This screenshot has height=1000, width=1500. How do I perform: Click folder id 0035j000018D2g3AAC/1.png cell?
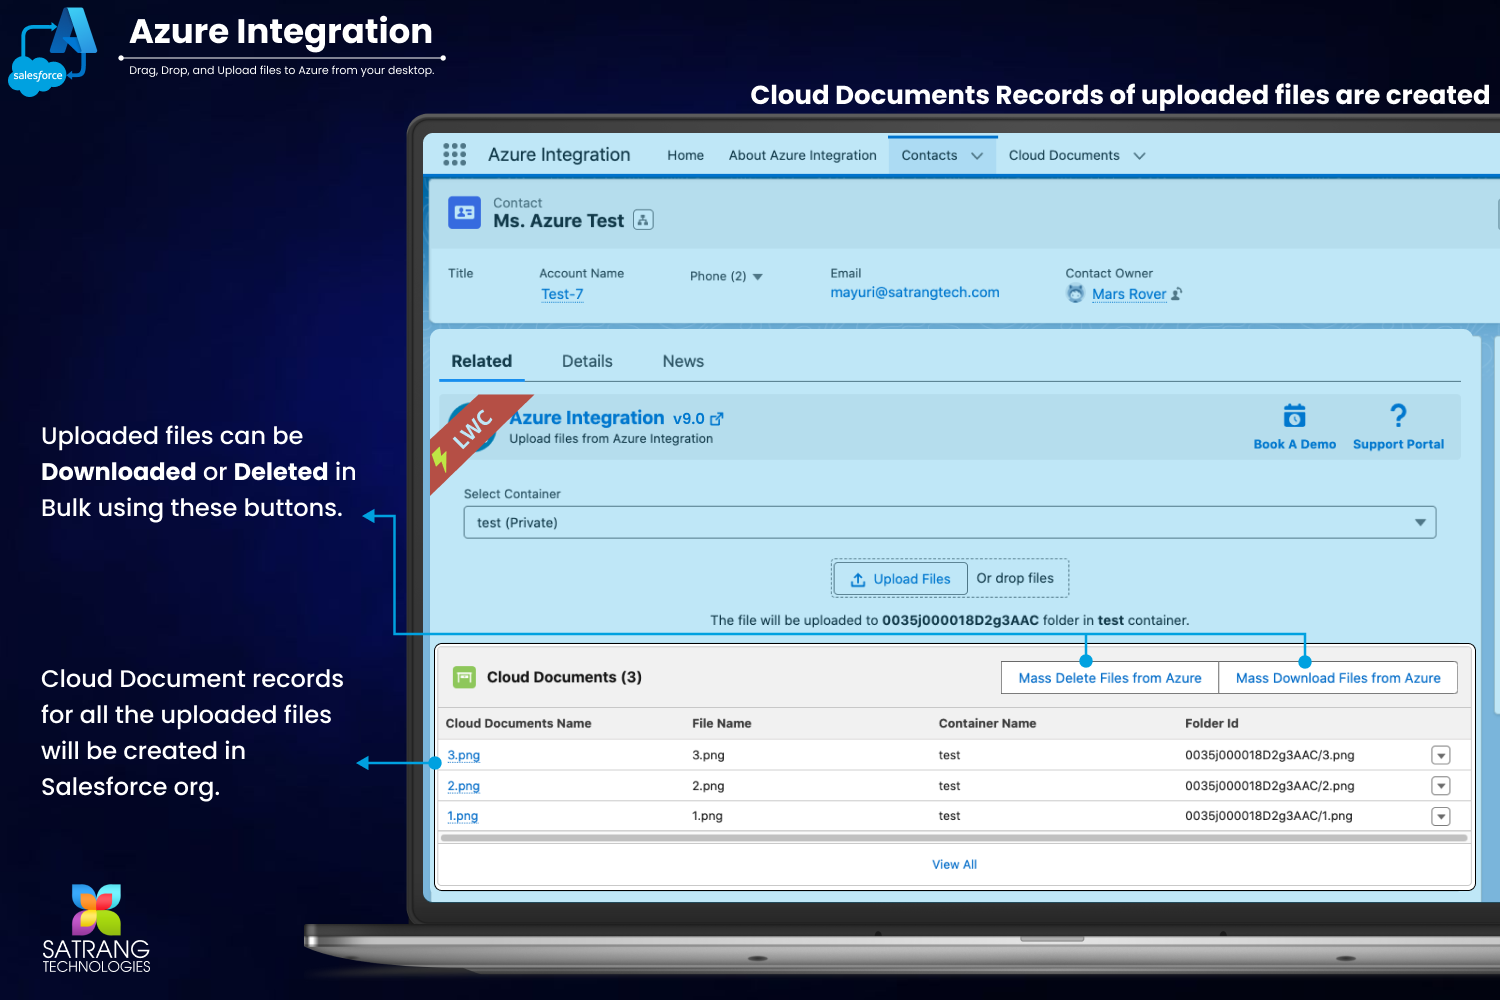click(x=1268, y=816)
